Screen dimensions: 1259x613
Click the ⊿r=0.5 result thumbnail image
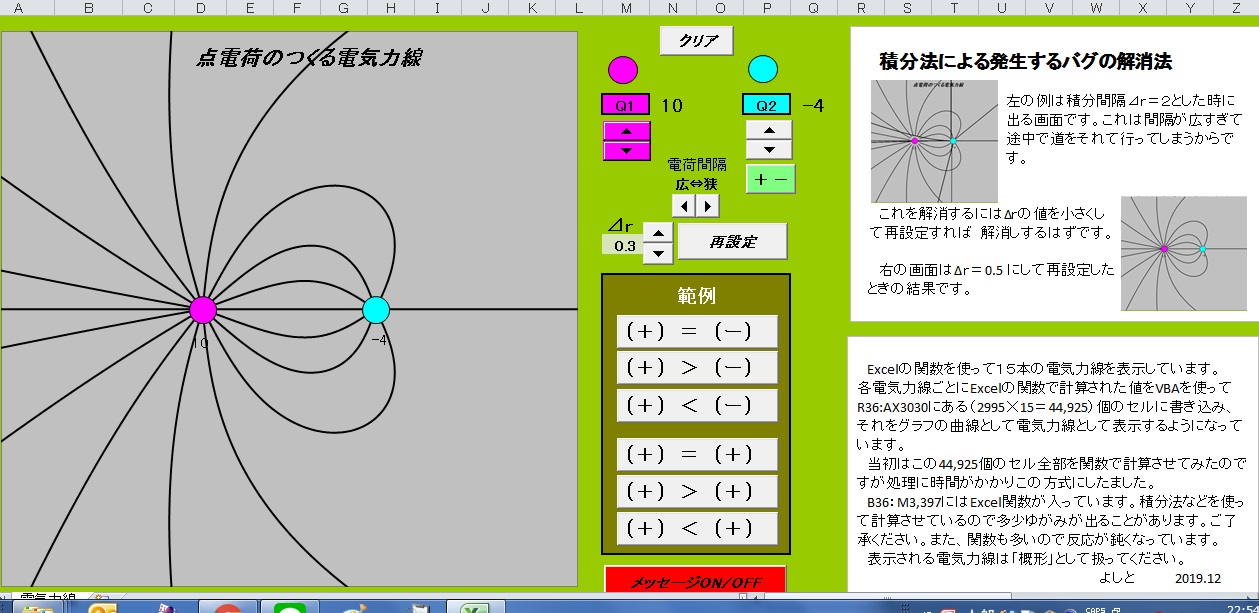(x=1183, y=252)
